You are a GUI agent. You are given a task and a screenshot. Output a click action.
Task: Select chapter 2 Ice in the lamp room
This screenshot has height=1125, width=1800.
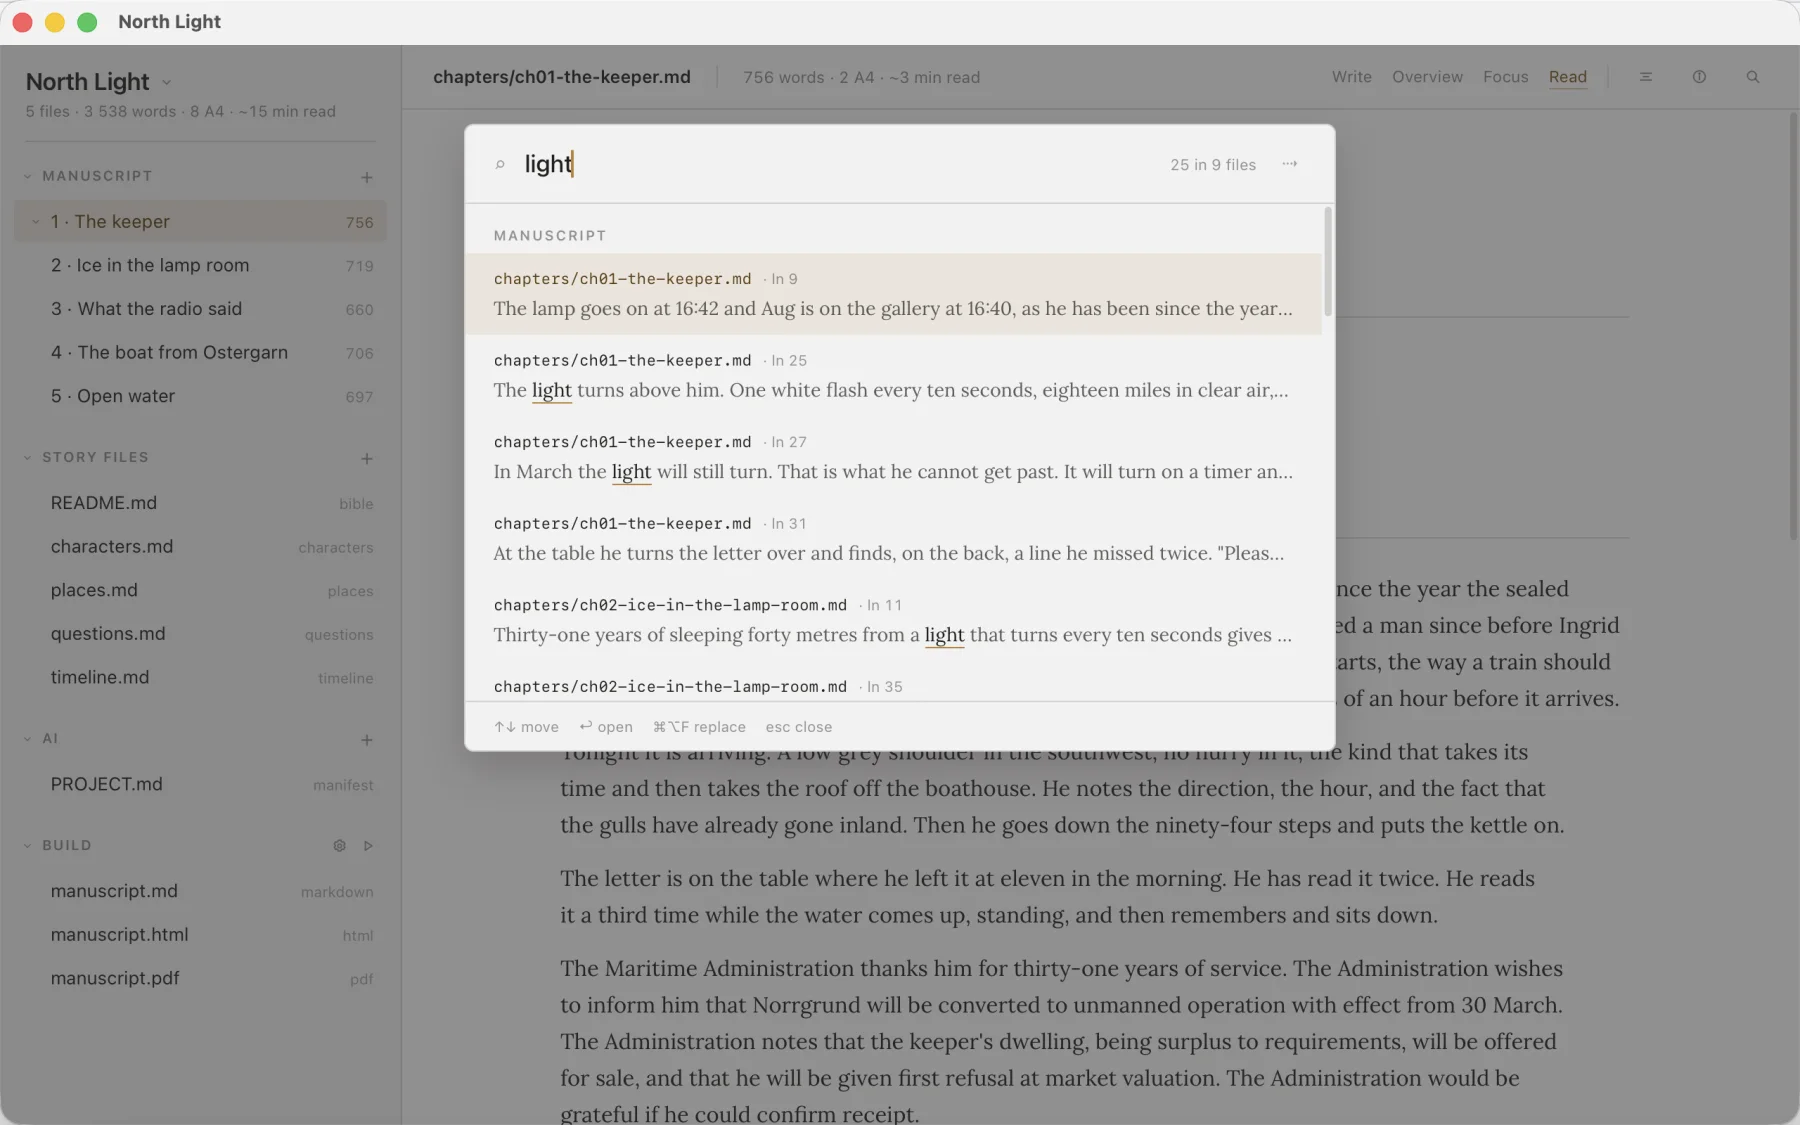pyautogui.click(x=200, y=265)
